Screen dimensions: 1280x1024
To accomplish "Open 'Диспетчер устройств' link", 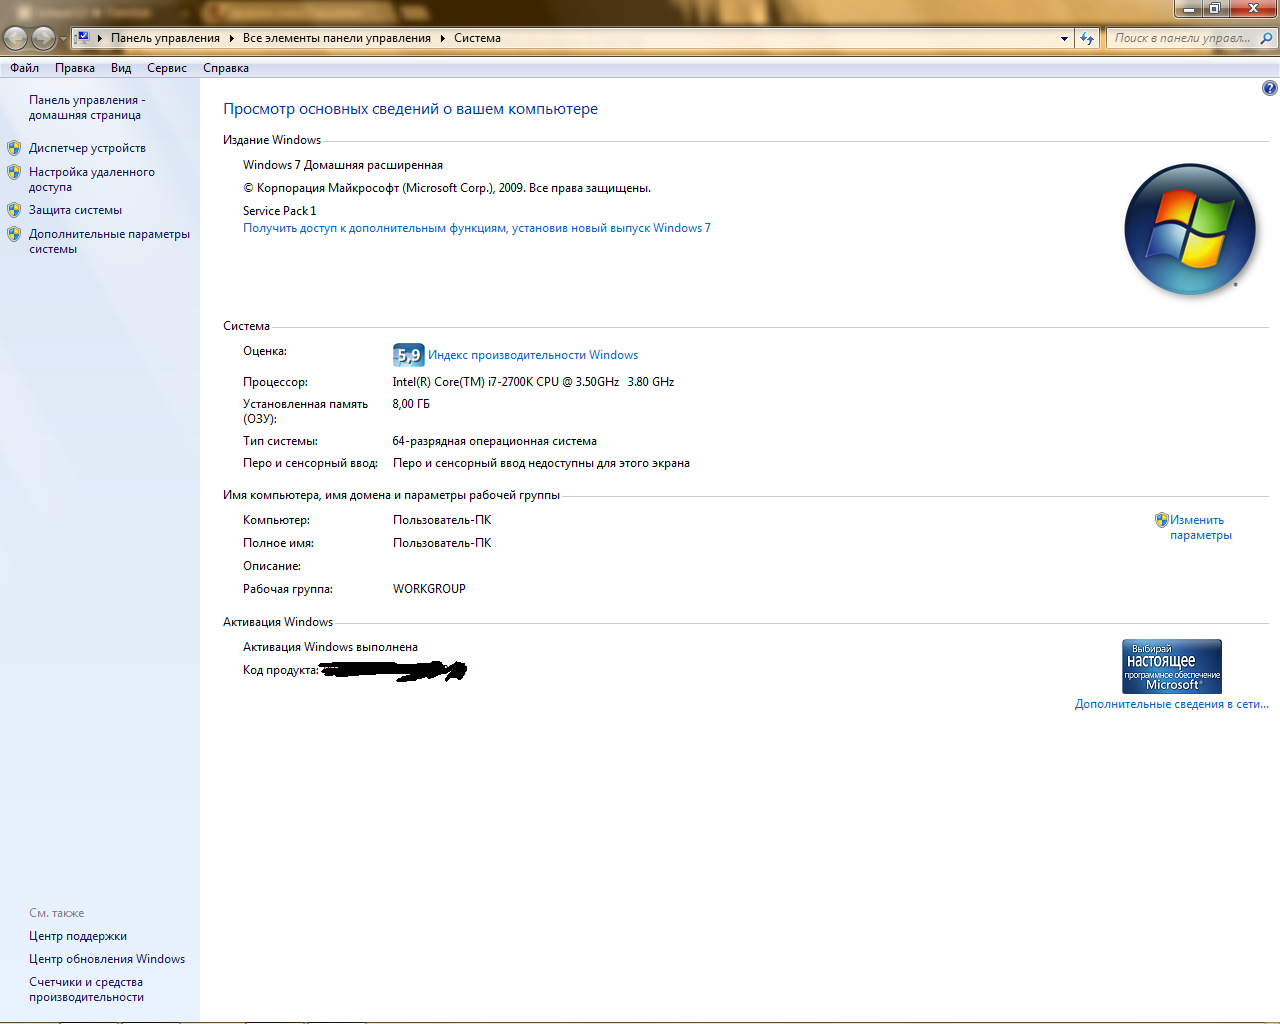I will 87,148.
